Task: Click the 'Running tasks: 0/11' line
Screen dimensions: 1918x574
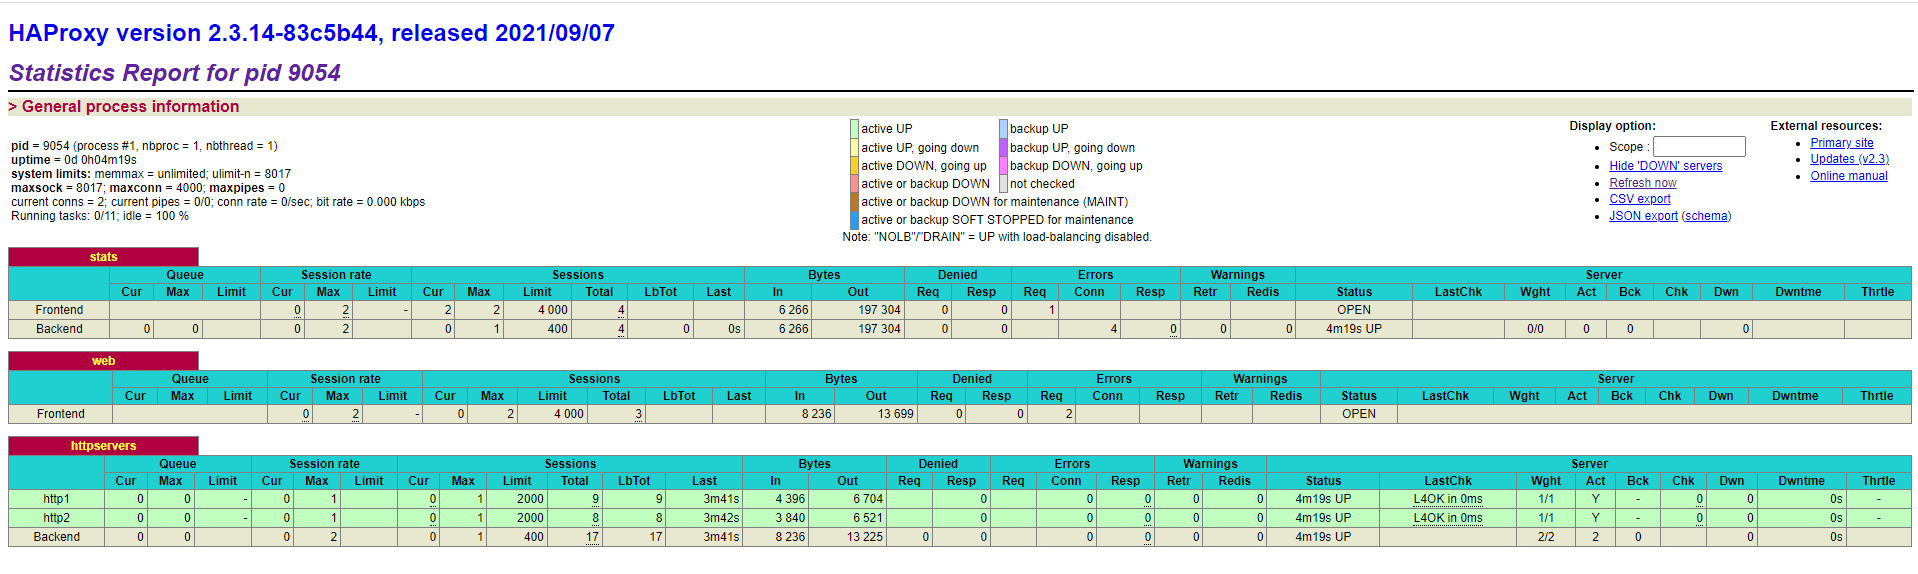Action: (x=100, y=216)
